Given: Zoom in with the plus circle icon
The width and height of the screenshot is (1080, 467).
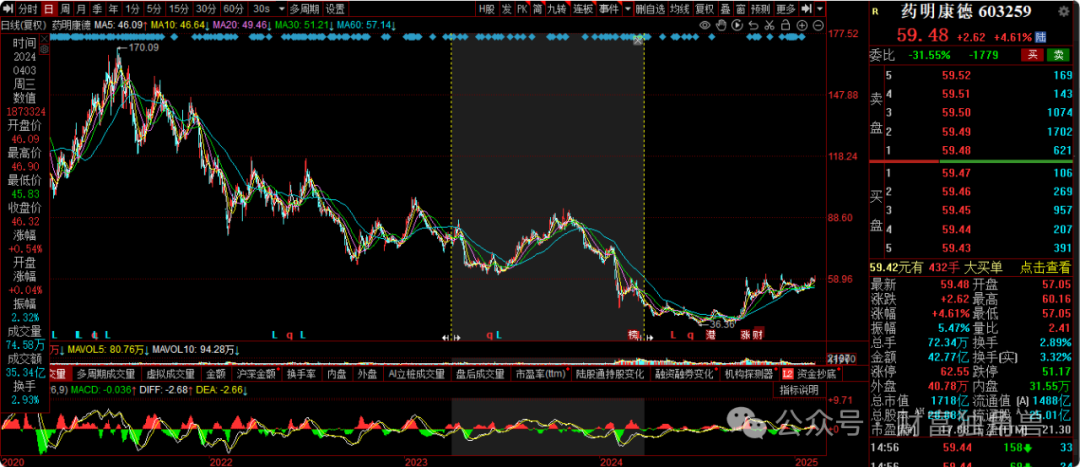Looking at the screenshot, I should pyautogui.click(x=802, y=25).
